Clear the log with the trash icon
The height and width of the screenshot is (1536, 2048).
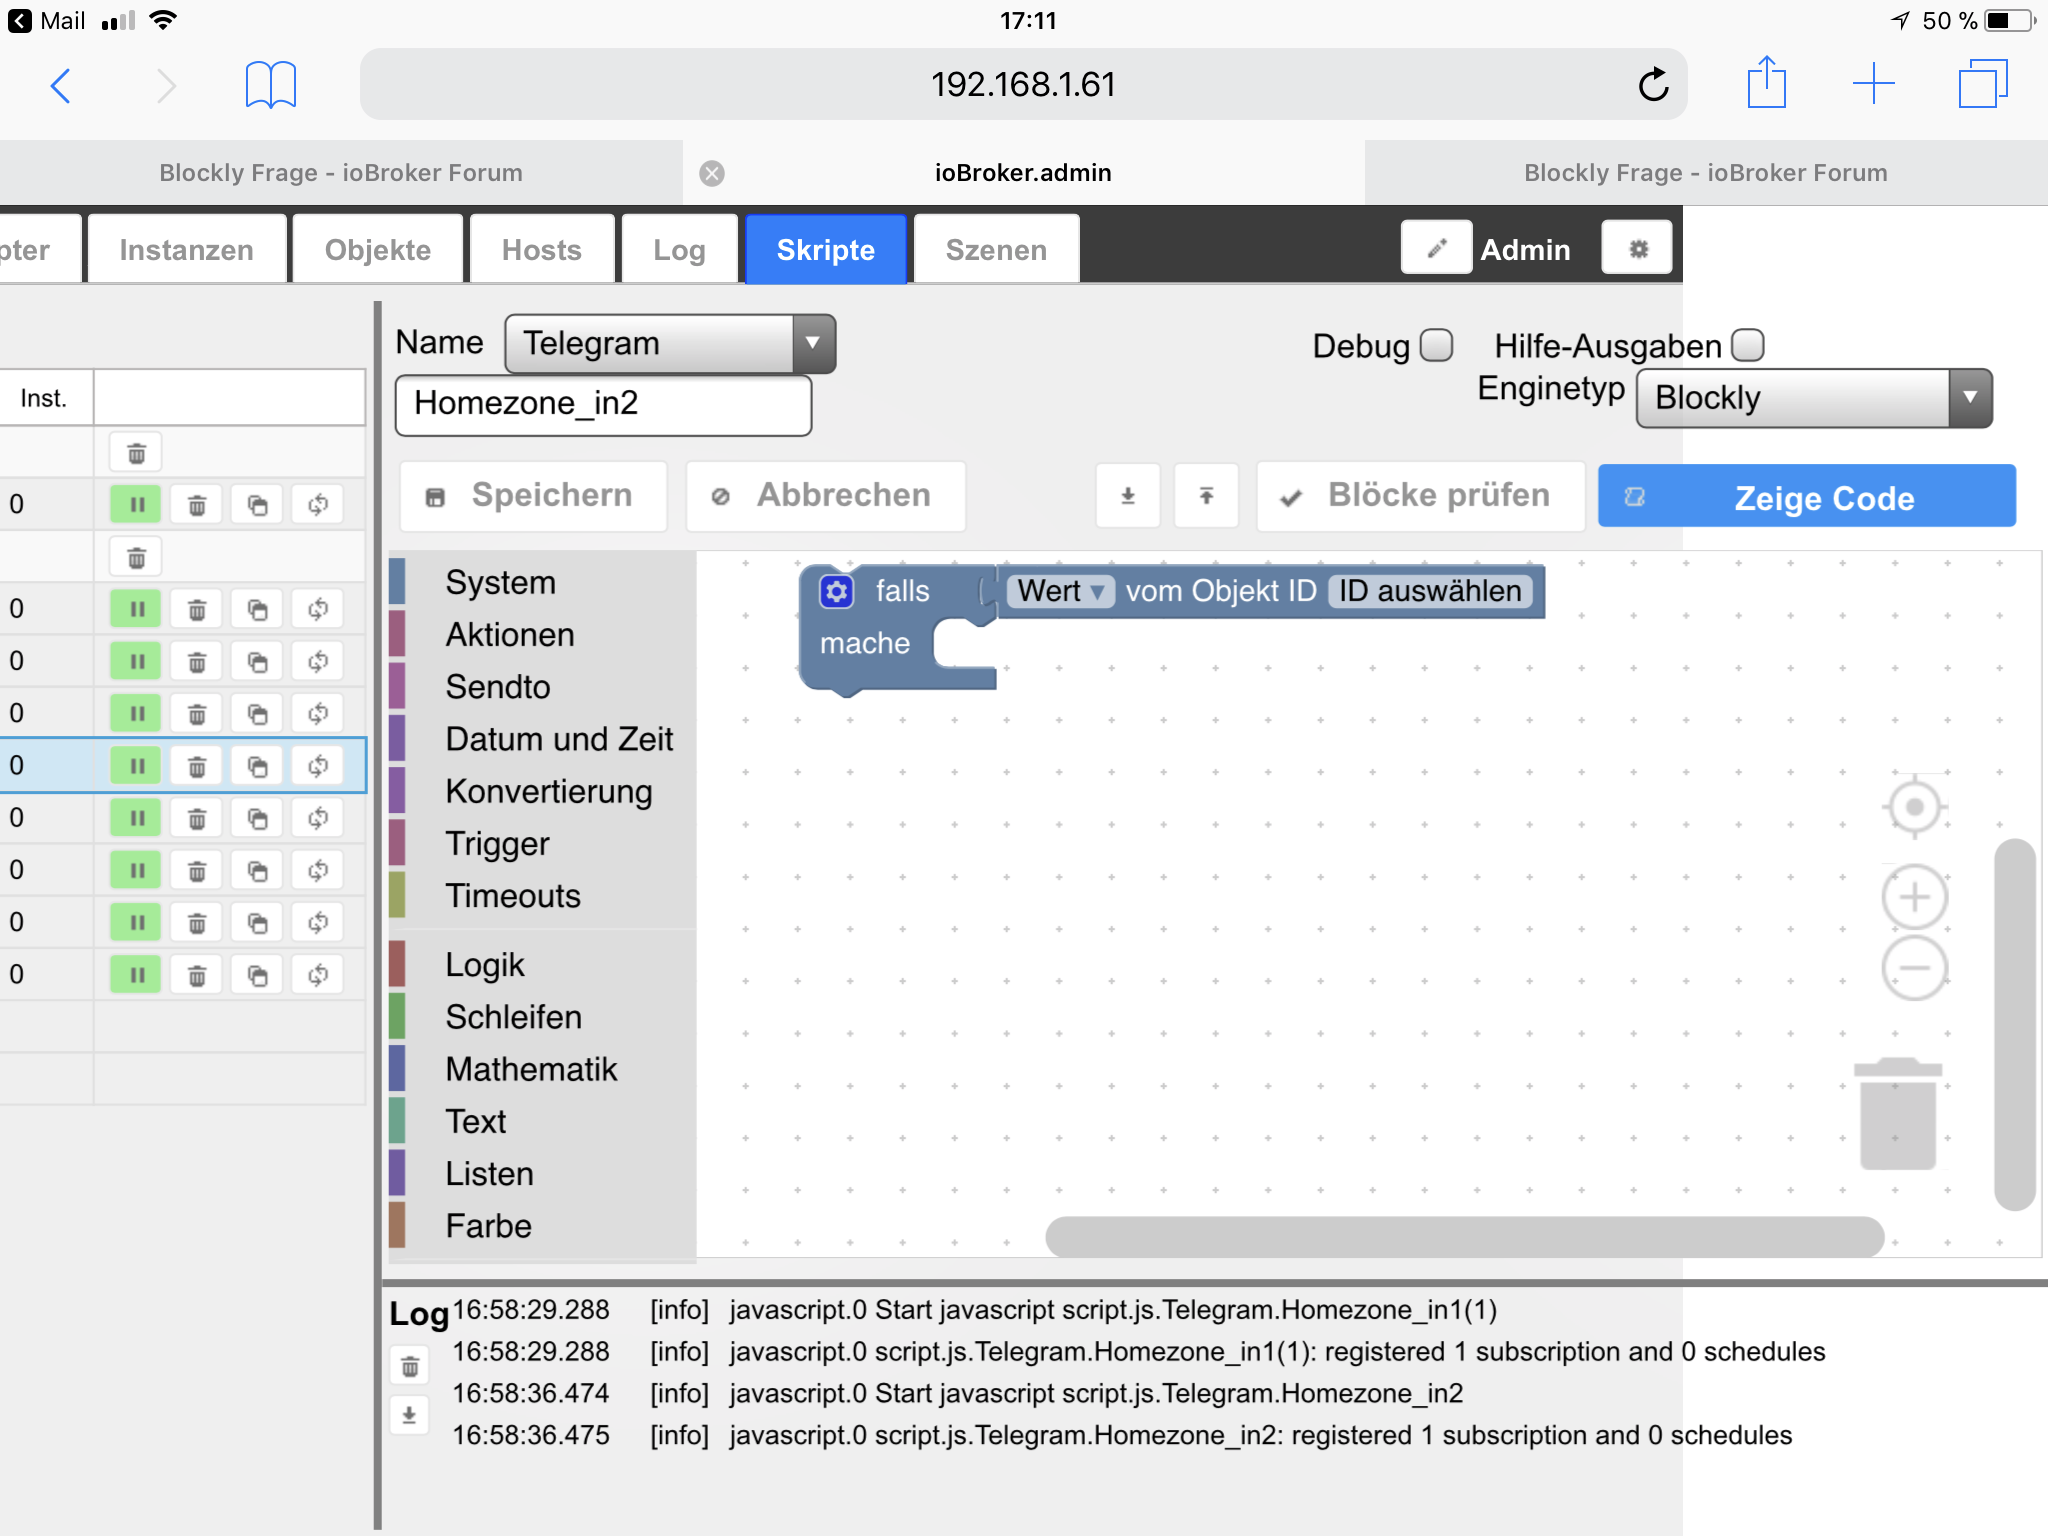click(x=410, y=1366)
